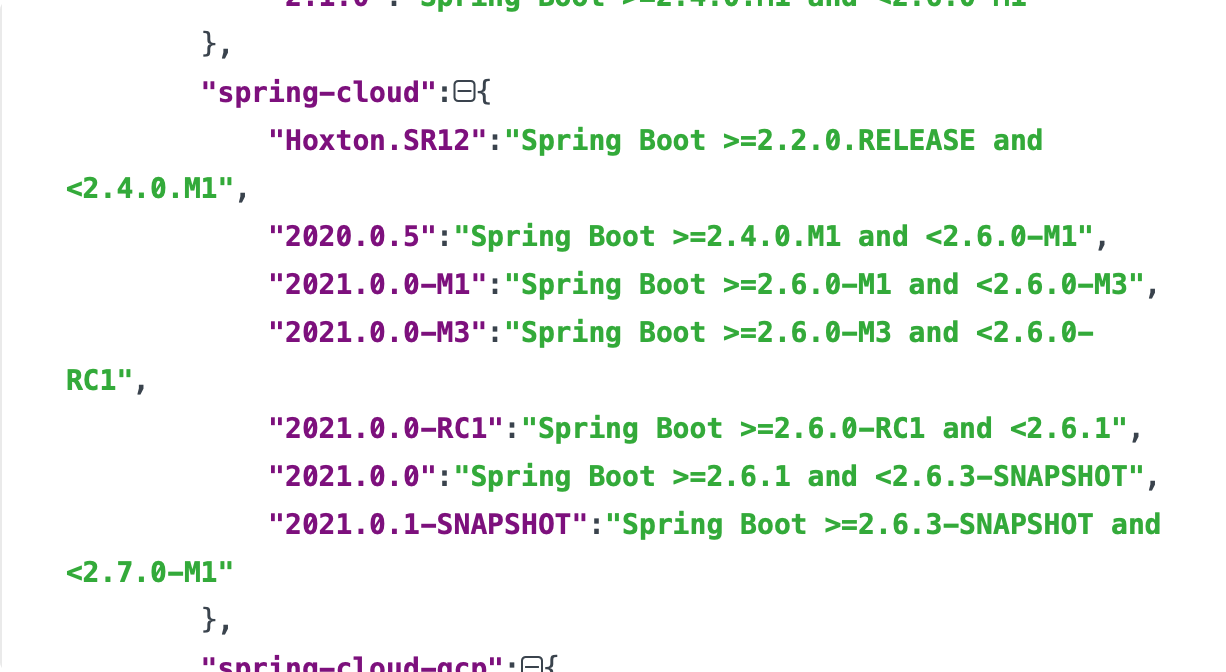The width and height of the screenshot is (1226, 672).
Task: Click the "2021.0.1-SNAPSHOT" key
Action: coord(428,525)
